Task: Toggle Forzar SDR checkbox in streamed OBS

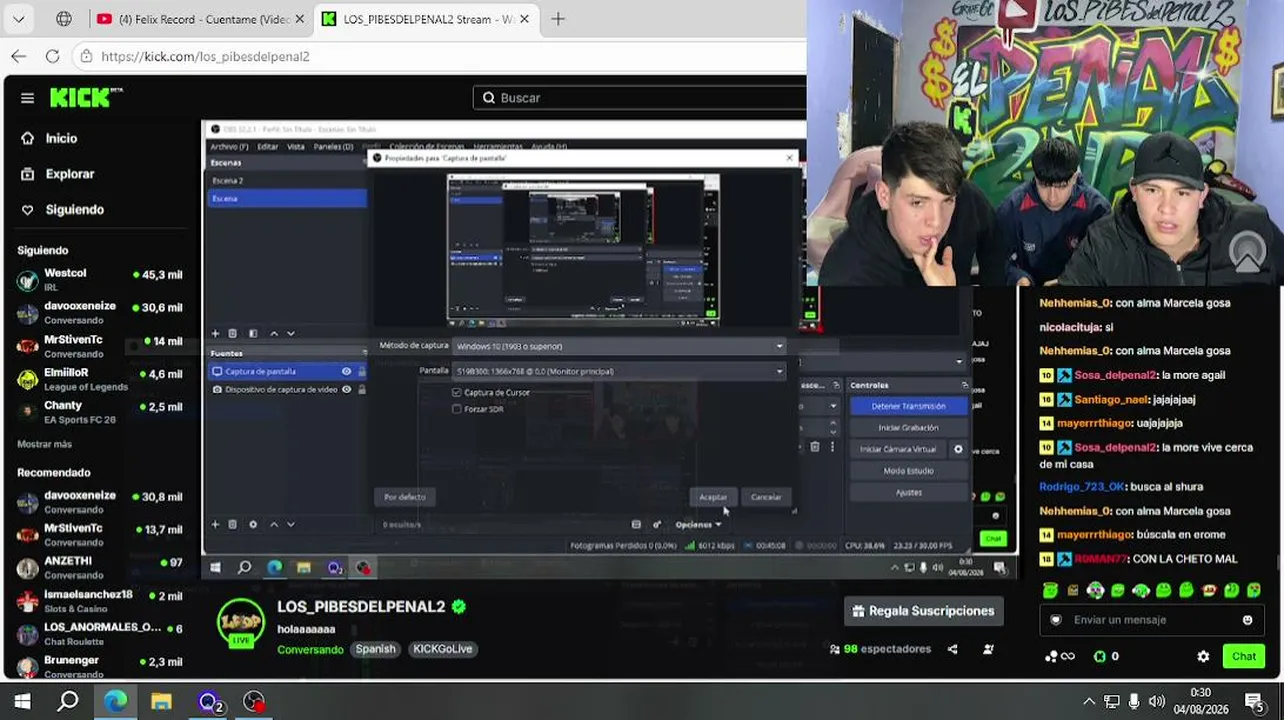Action: click(x=457, y=409)
